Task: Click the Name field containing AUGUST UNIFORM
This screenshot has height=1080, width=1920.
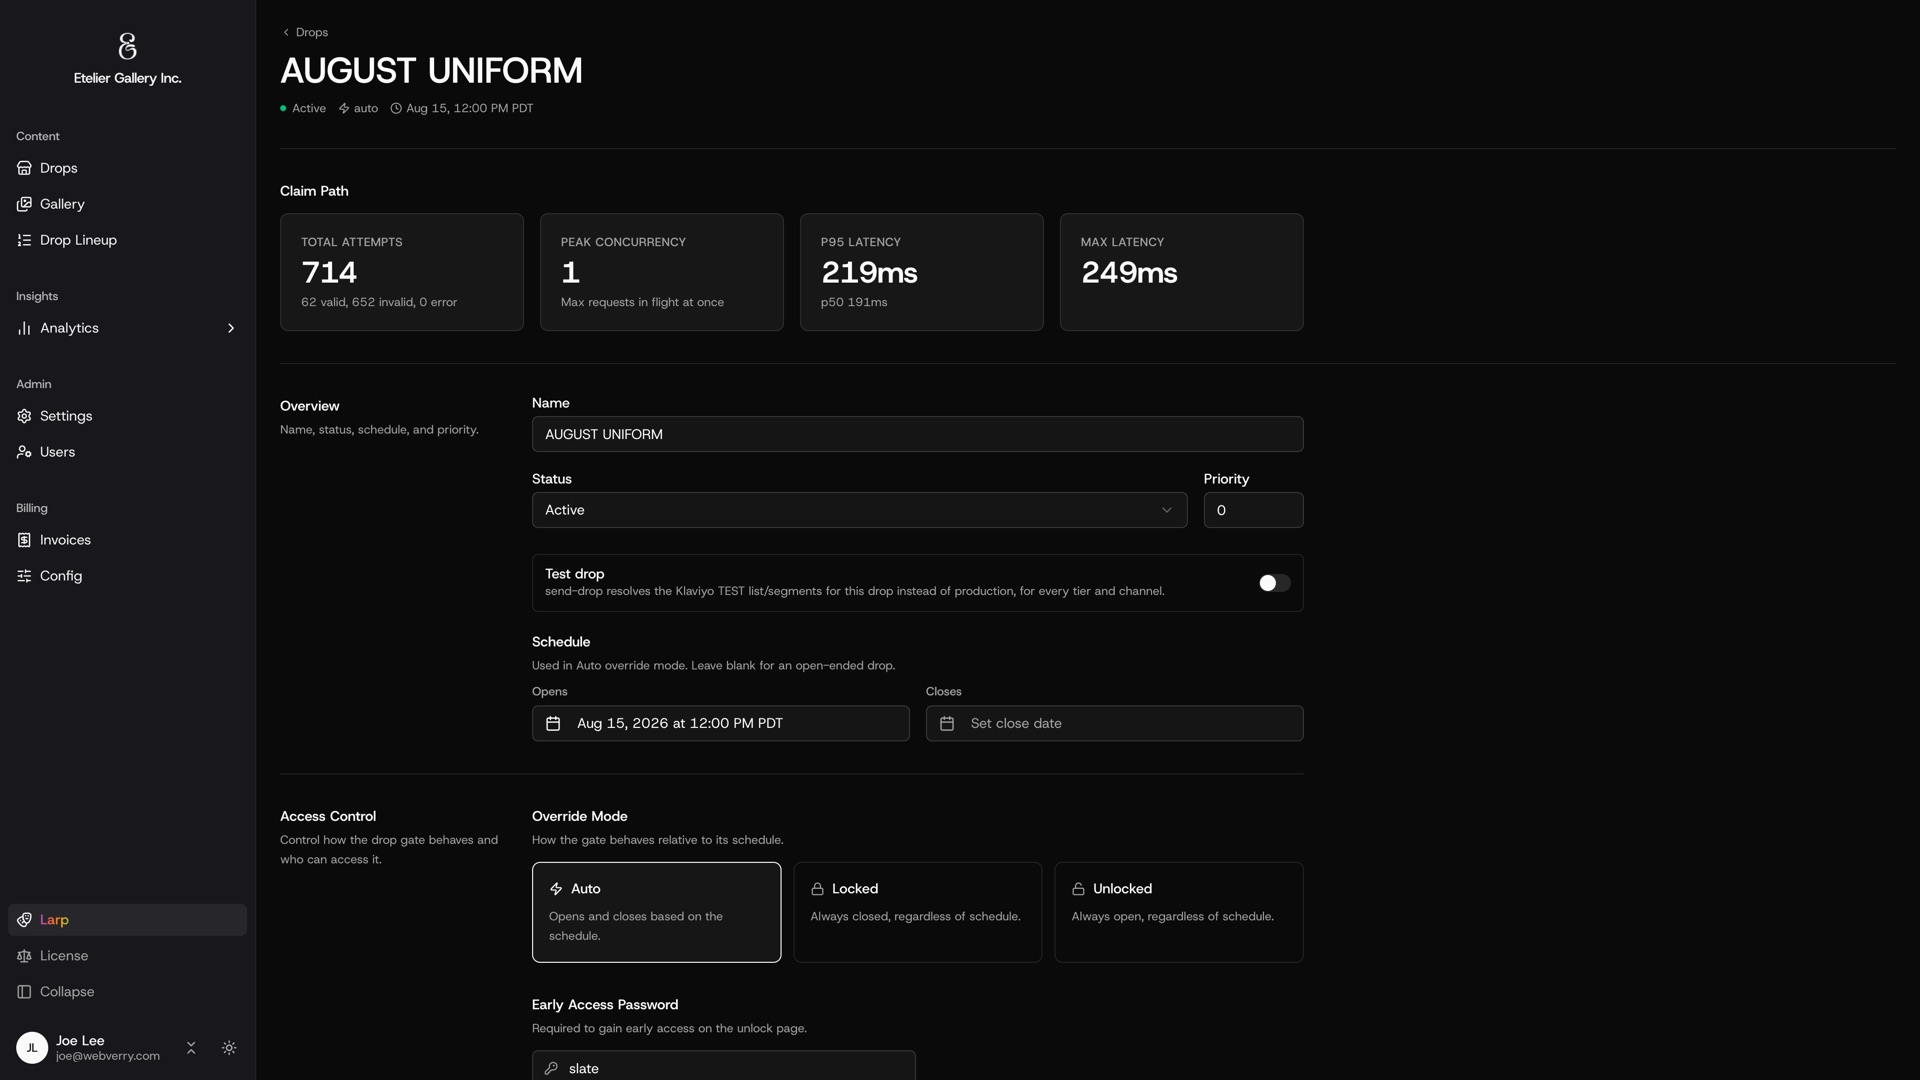Action: pyautogui.click(x=917, y=434)
